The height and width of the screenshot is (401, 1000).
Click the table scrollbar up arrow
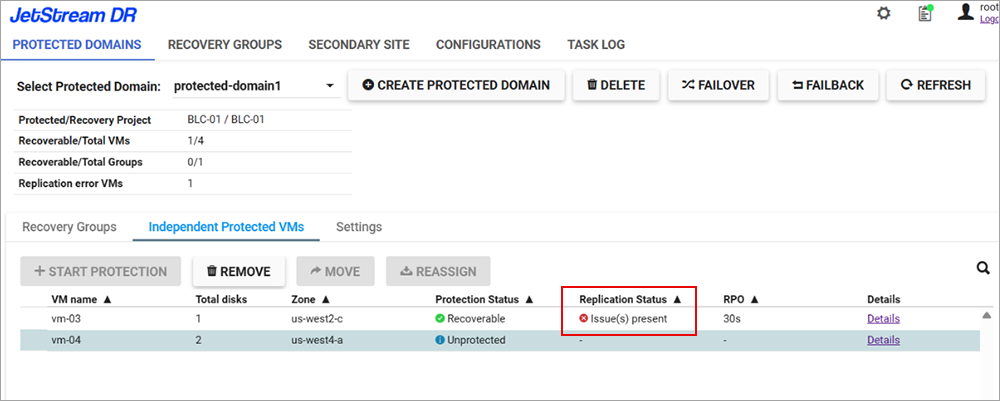tap(986, 316)
